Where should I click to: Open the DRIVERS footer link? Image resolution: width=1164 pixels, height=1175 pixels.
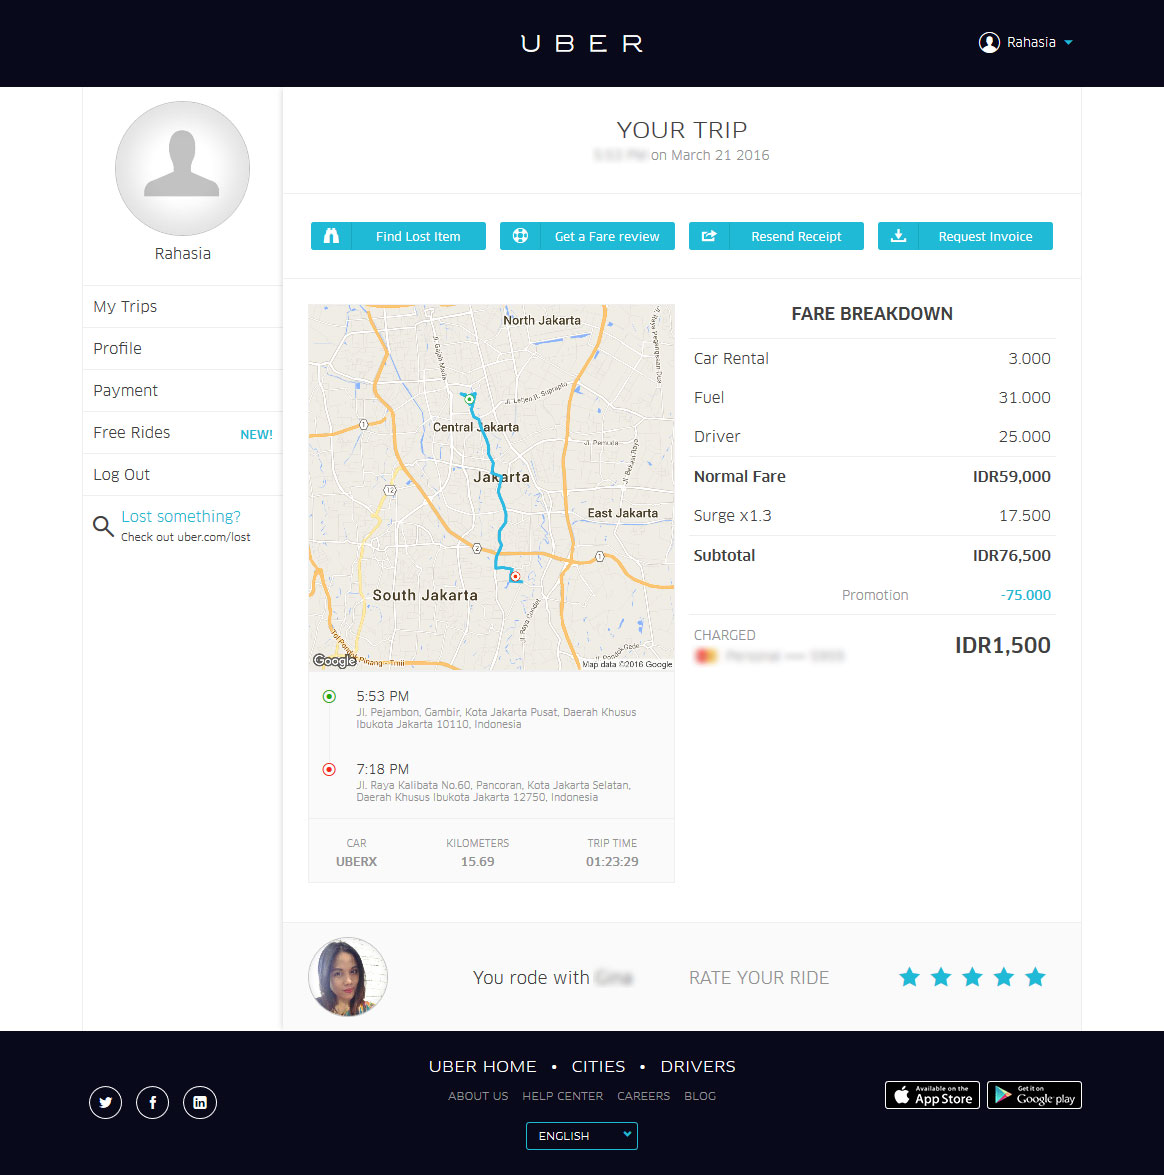tap(698, 1066)
